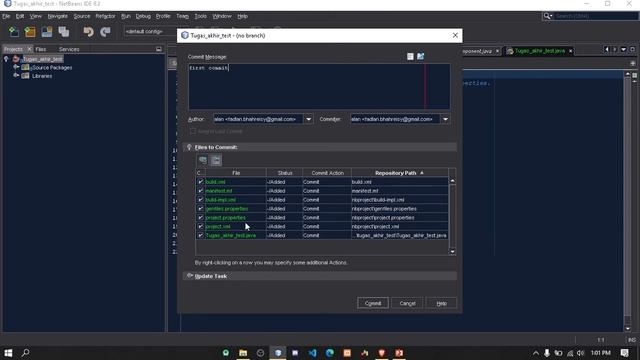Viewport: 640px width, 360px height.
Task: Click the New File toolbar icon
Action: 14,31
